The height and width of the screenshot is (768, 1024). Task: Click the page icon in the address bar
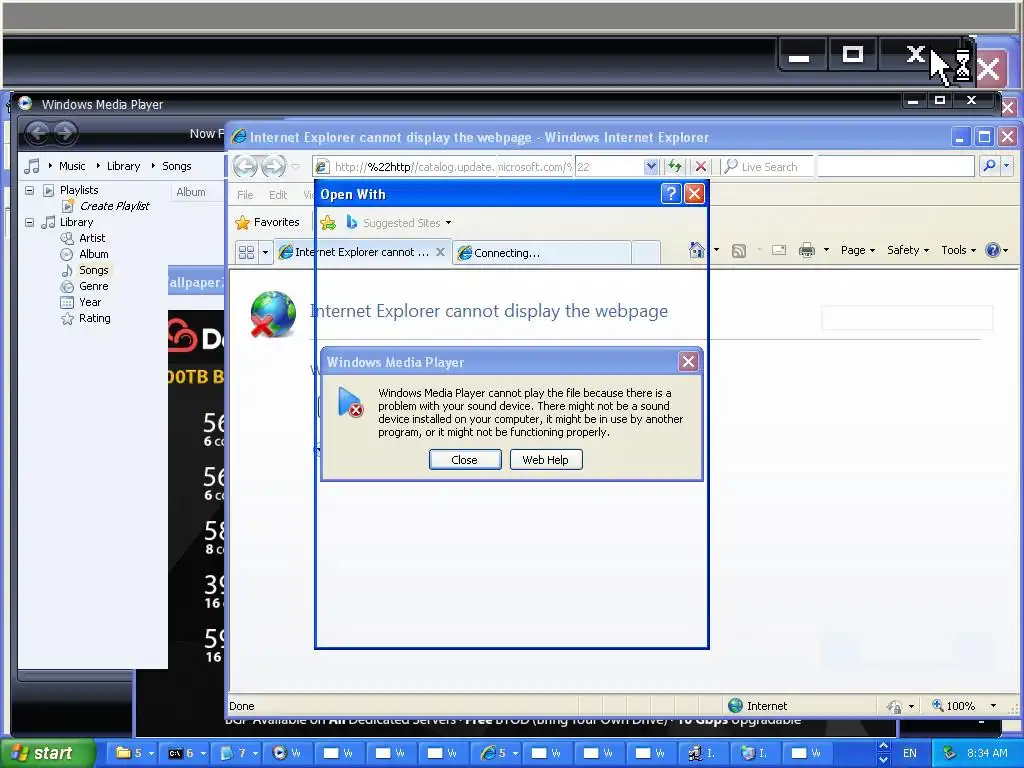(x=321, y=167)
